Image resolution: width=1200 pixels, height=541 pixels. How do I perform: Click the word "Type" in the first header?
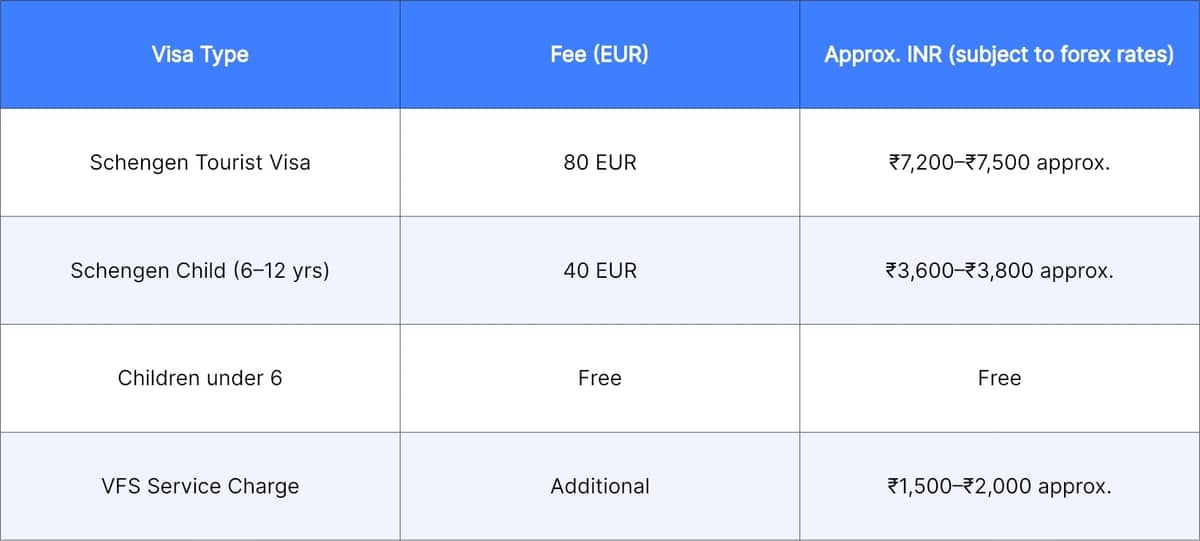pyautogui.click(x=224, y=54)
